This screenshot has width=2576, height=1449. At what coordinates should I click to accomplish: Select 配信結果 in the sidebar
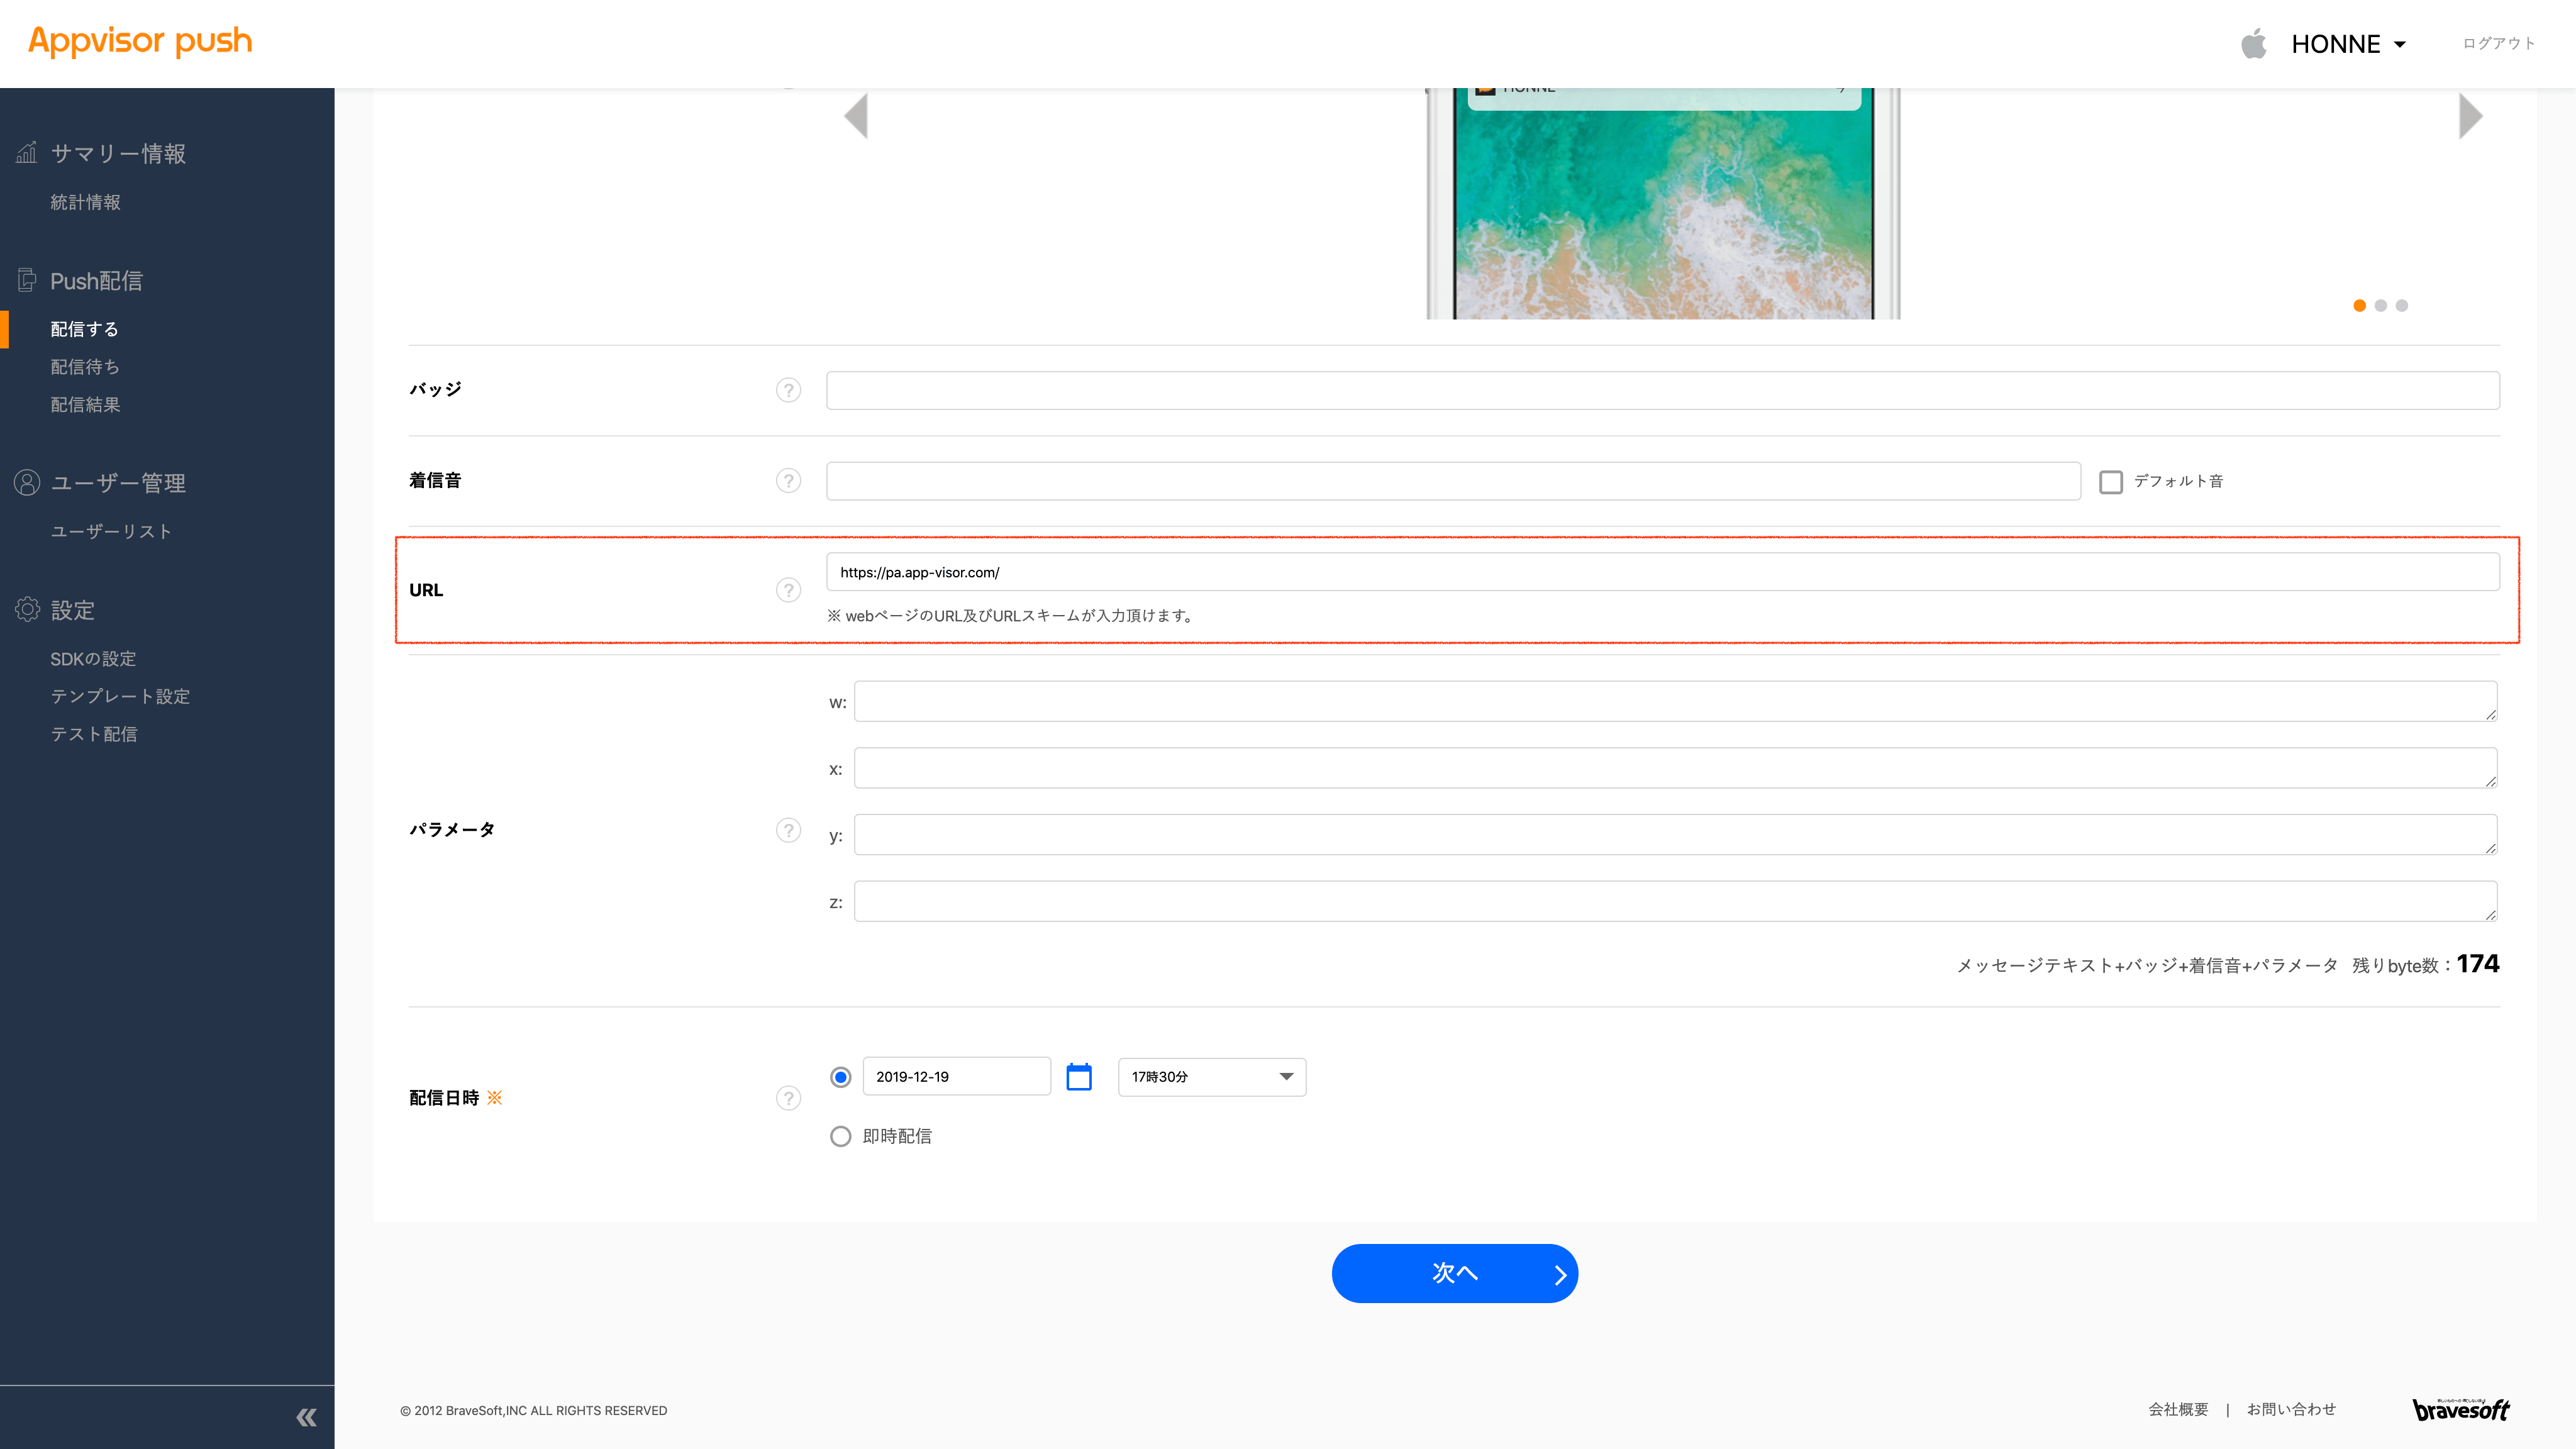click(x=85, y=404)
